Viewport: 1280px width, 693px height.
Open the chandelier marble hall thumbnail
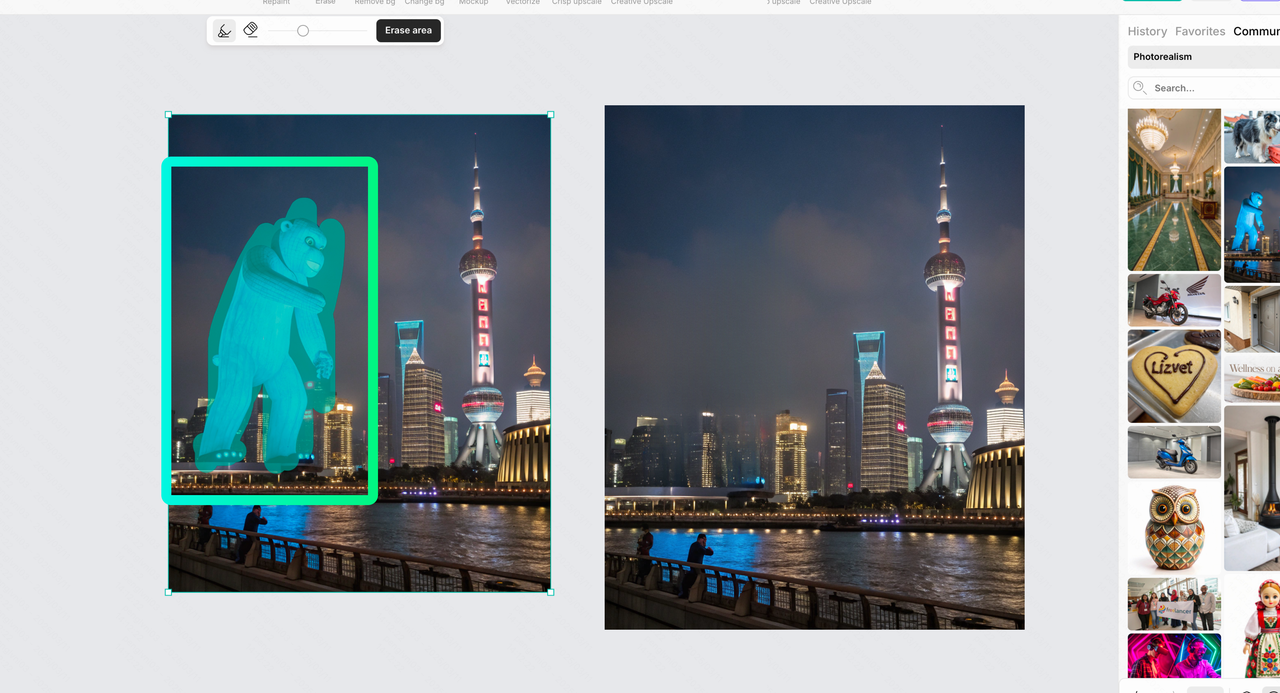(x=1174, y=190)
